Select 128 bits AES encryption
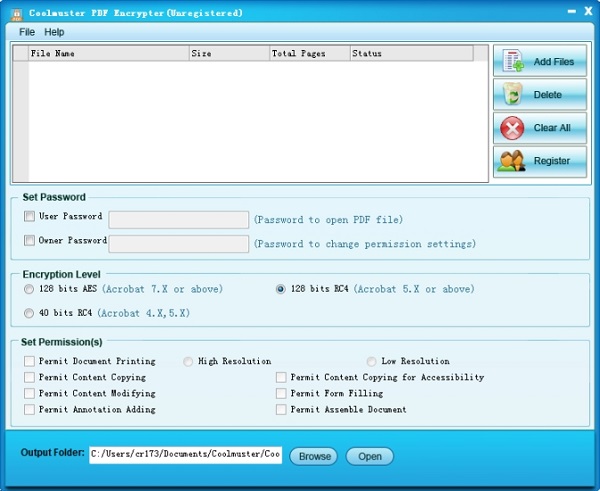The image size is (600, 491). tap(29, 289)
